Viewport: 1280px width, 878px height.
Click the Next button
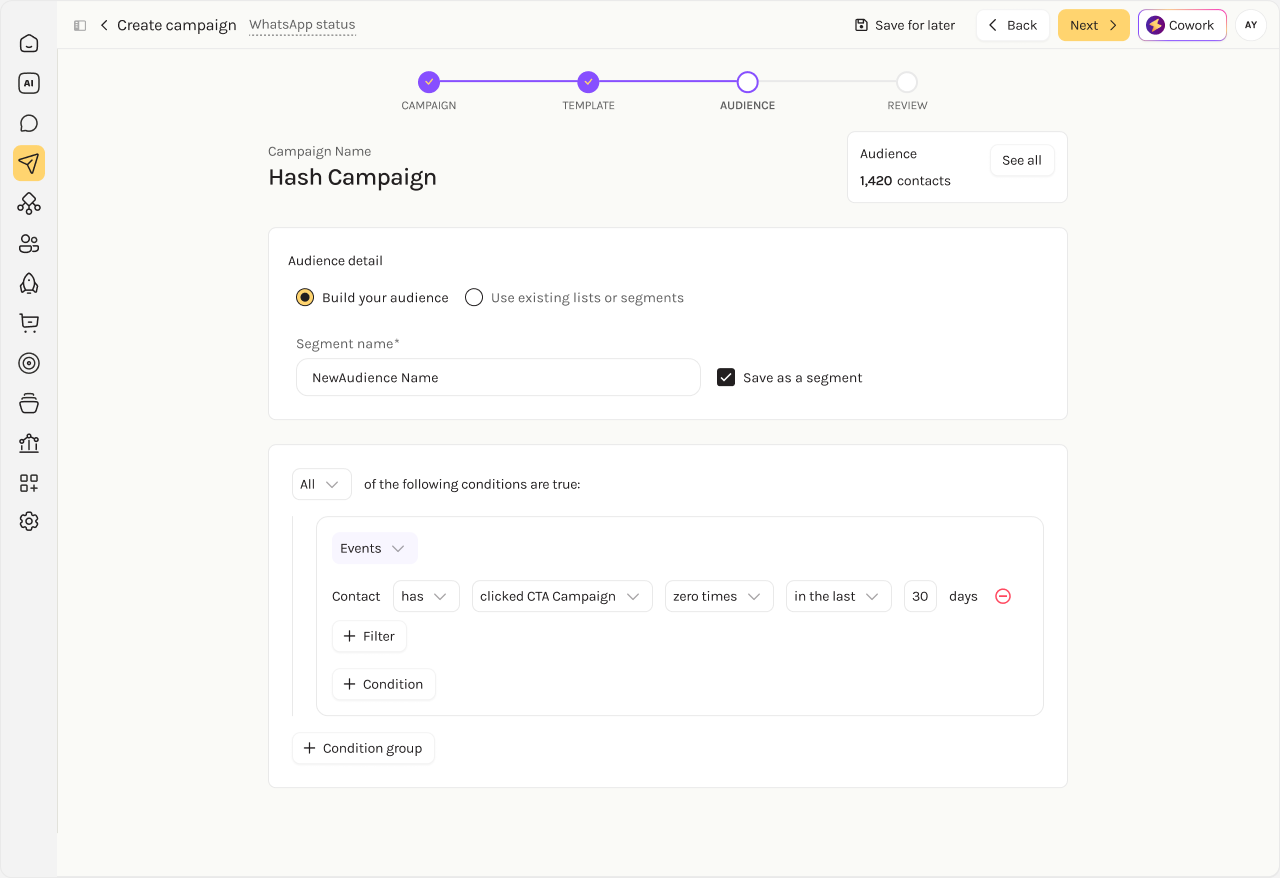(1094, 25)
